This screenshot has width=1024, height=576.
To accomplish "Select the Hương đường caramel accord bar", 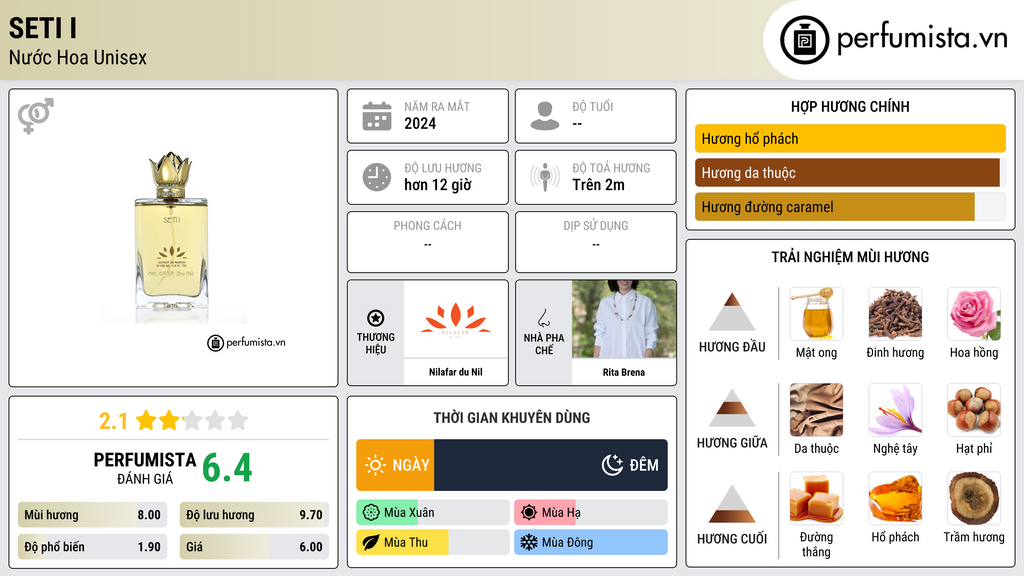I will 850,207.
